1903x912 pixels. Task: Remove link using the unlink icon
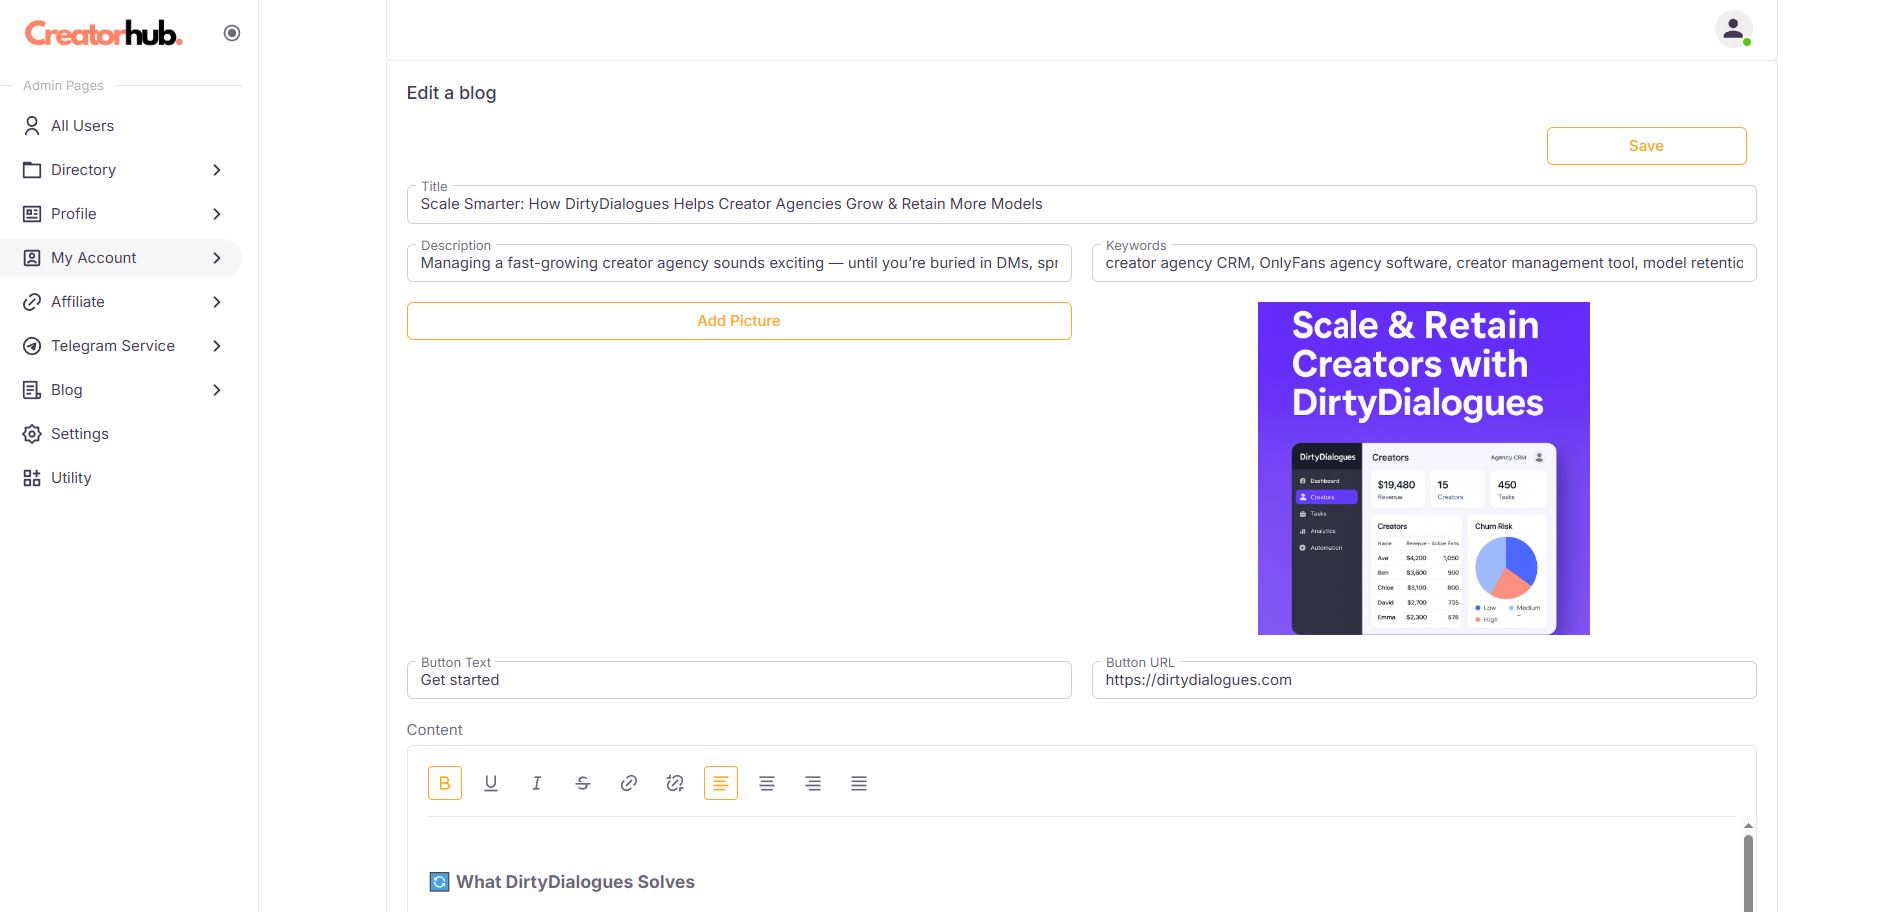click(675, 783)
